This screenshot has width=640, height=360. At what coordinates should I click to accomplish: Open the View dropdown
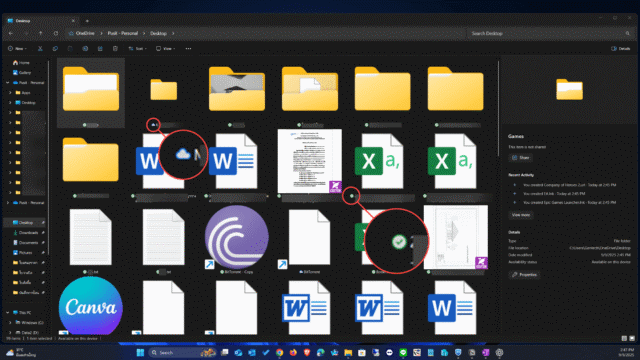click(165, 49)
